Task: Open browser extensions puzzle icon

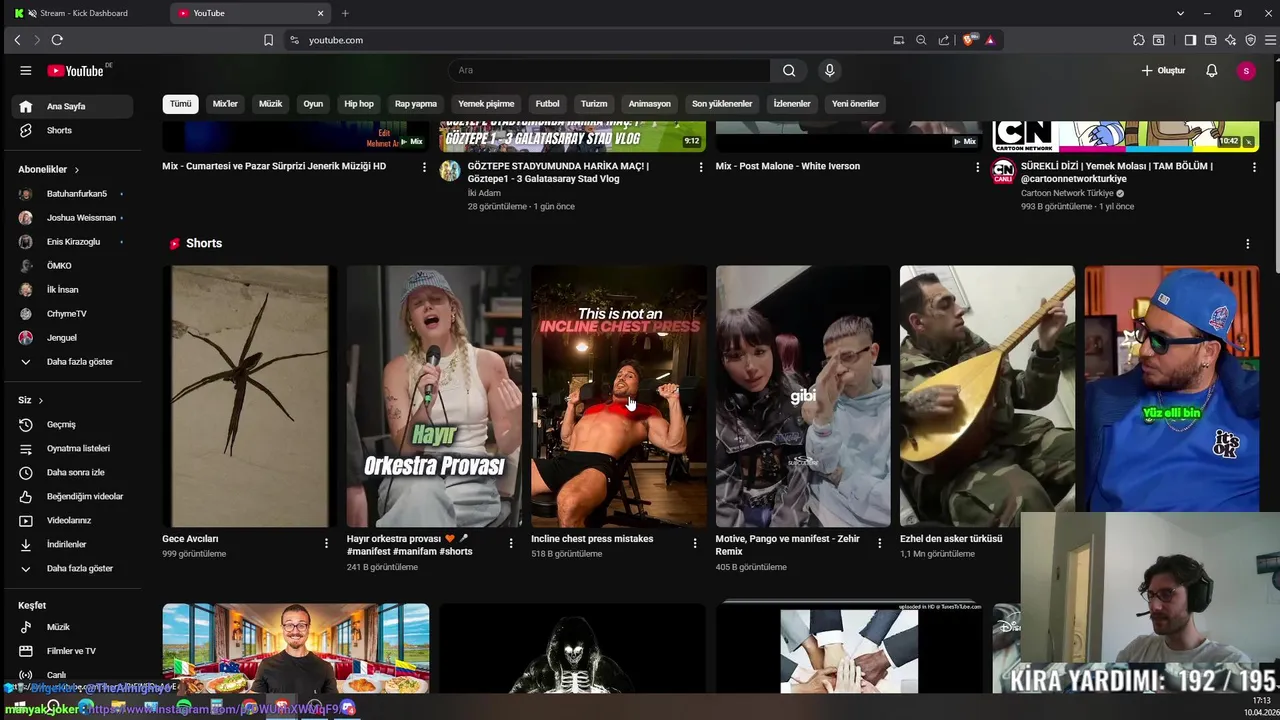Action: tap(1139, 40)
